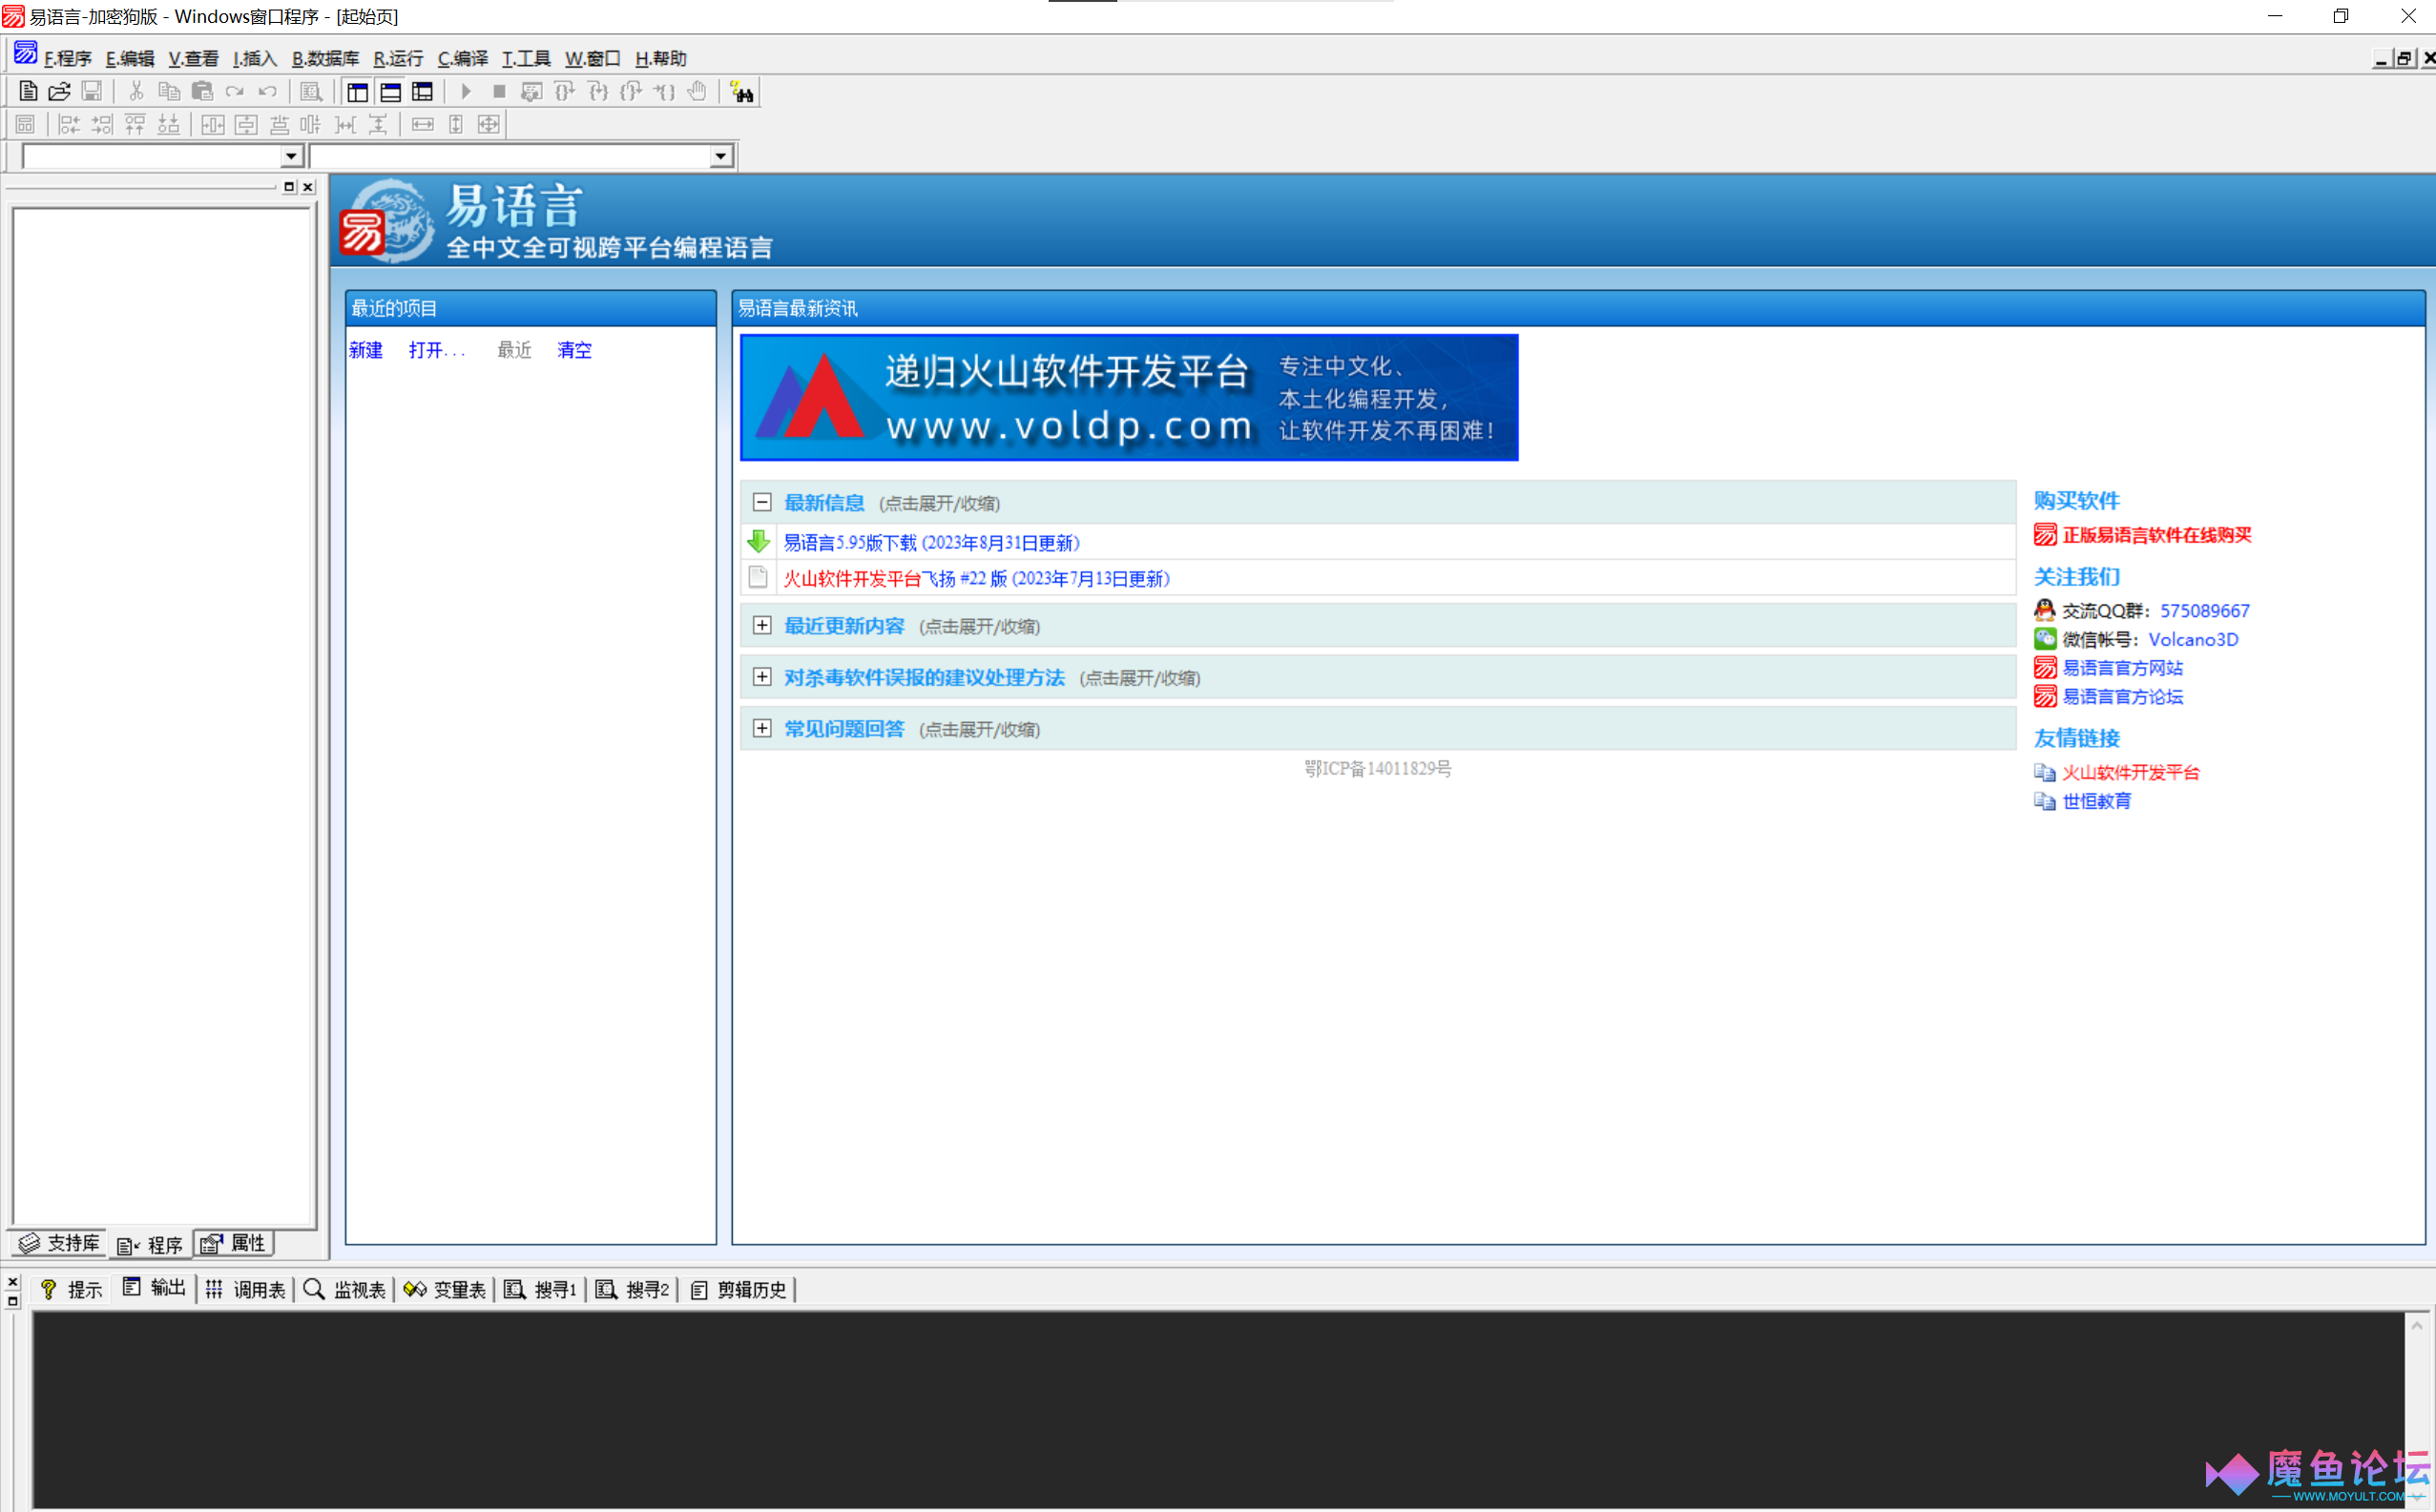Viewport: 2436px width, 1512px height.
Task: Select the 剪辑历史 tab
Action: (x=739, y=1289)
